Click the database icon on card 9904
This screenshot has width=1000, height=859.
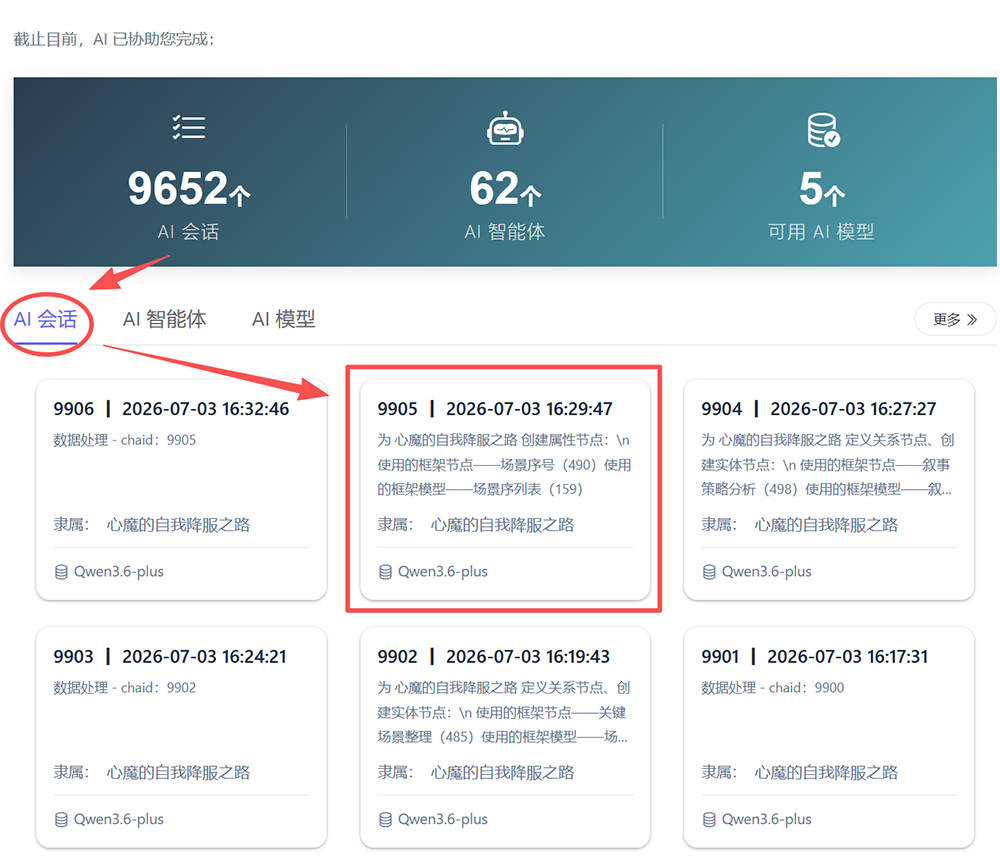(x=709, y=572)
